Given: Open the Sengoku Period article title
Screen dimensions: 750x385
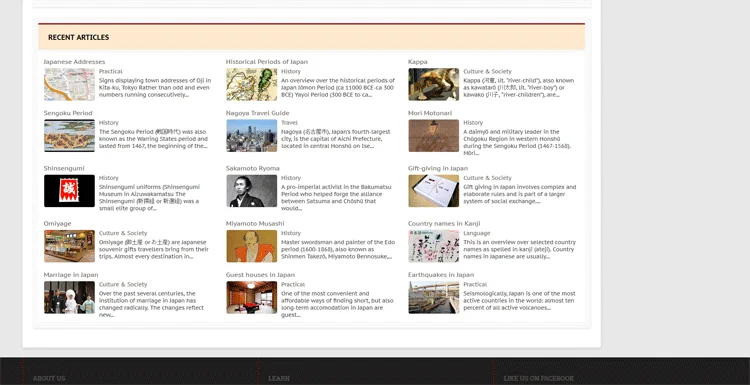Looking at the screenshot, I should [68, 113].
